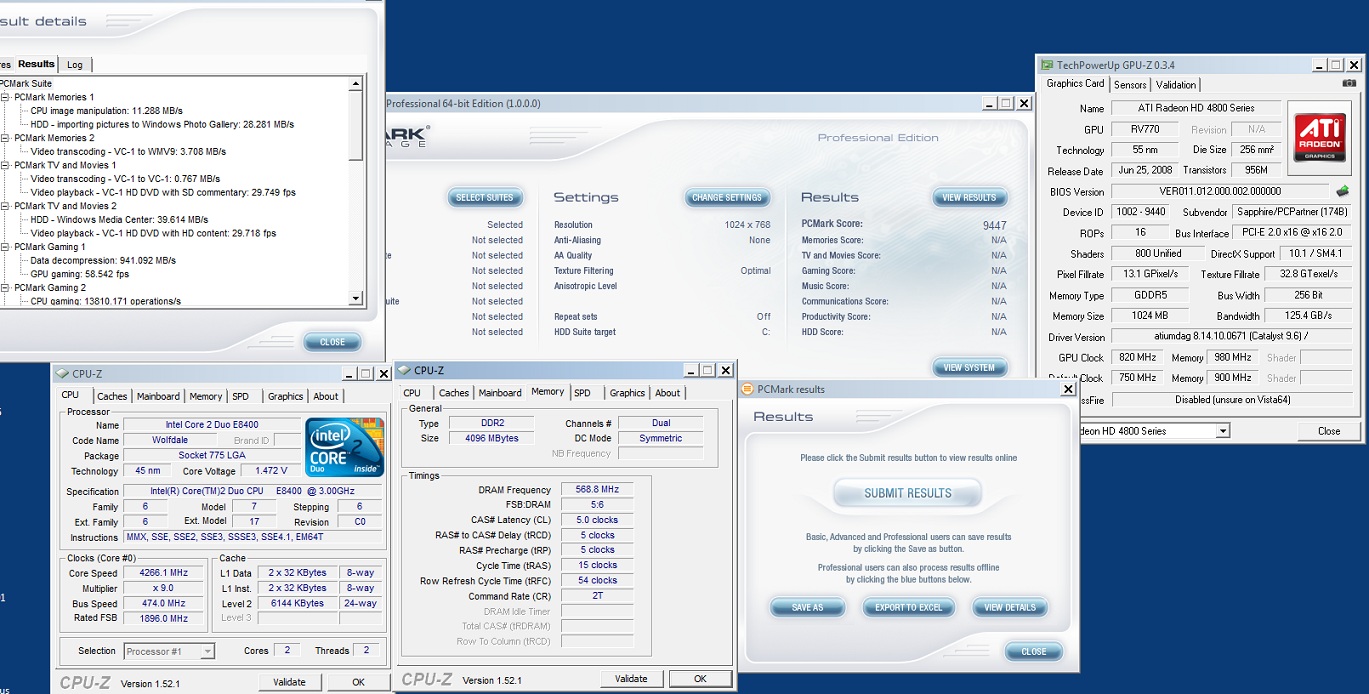Click Validate in the CPU-Z processor window

[x=289, y=682]
